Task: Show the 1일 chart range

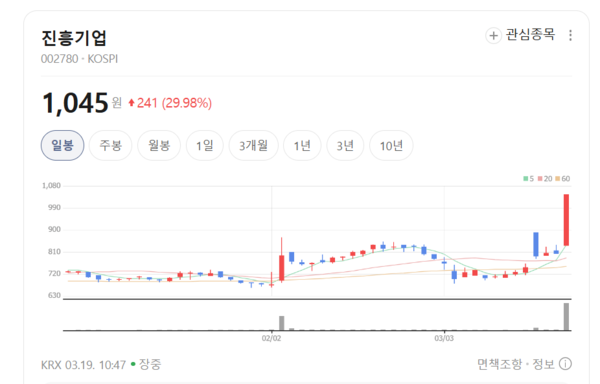Action: click(205, 145)
